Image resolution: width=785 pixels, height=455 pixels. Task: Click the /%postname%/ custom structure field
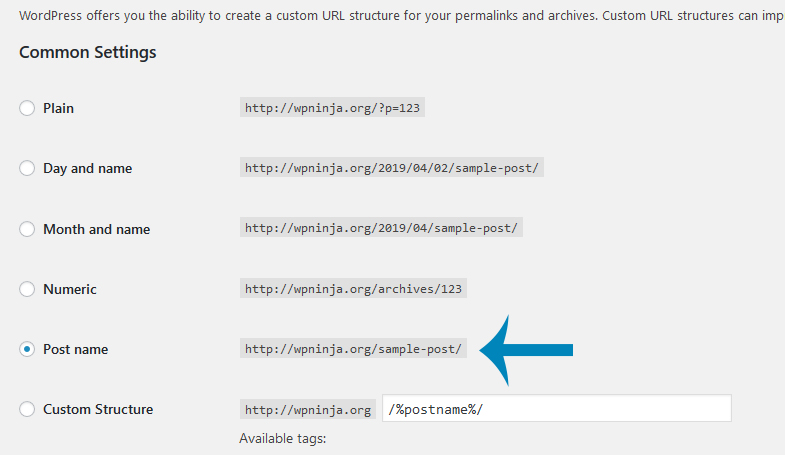point(557,408)
